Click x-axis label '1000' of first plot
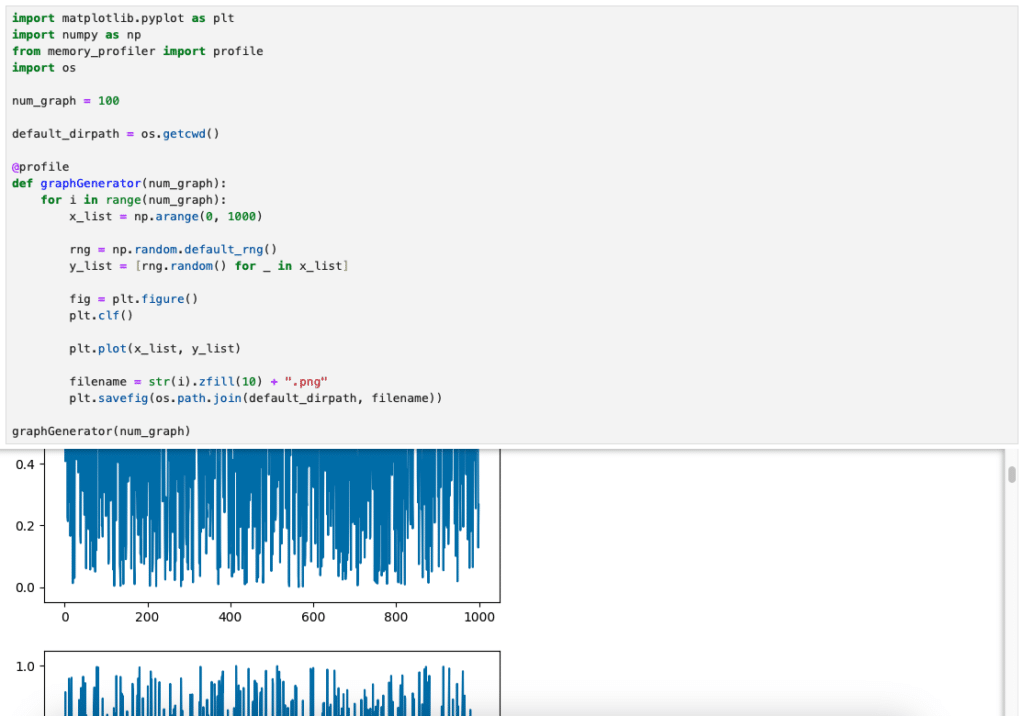 [479, 617]
